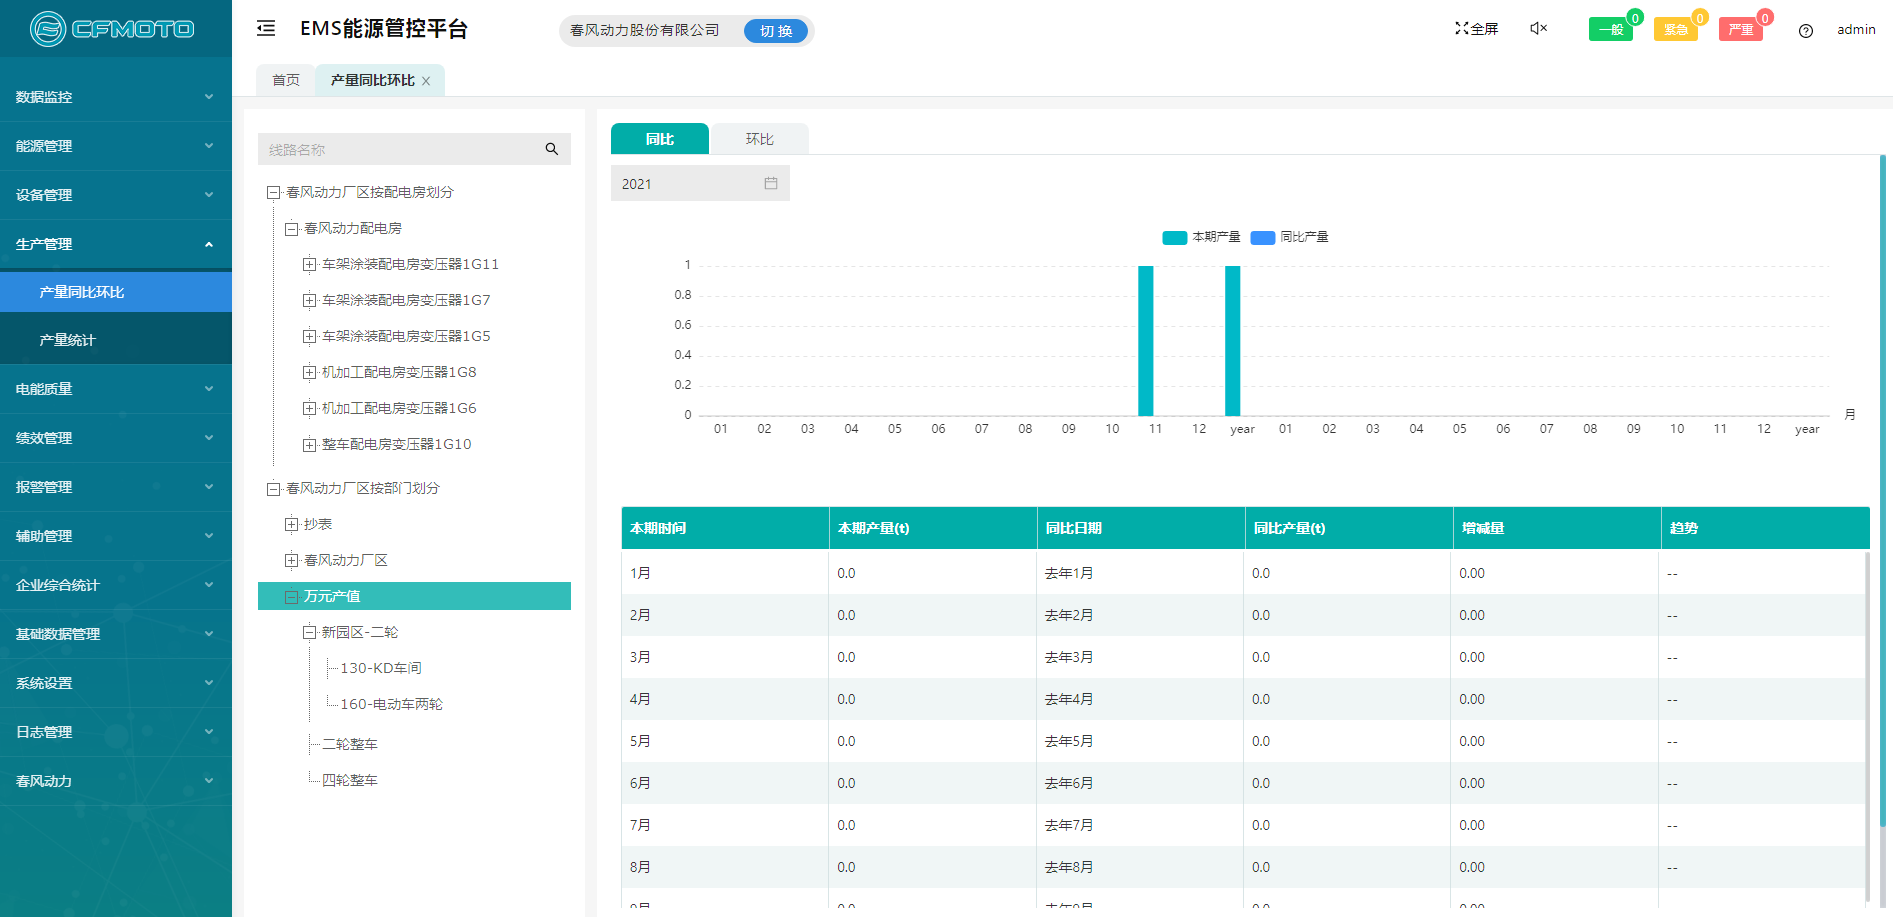Viewport: 1893px width, 917px height.
Task: Expand the 数据监控 sidebar menu
Action: coord(116,97)
